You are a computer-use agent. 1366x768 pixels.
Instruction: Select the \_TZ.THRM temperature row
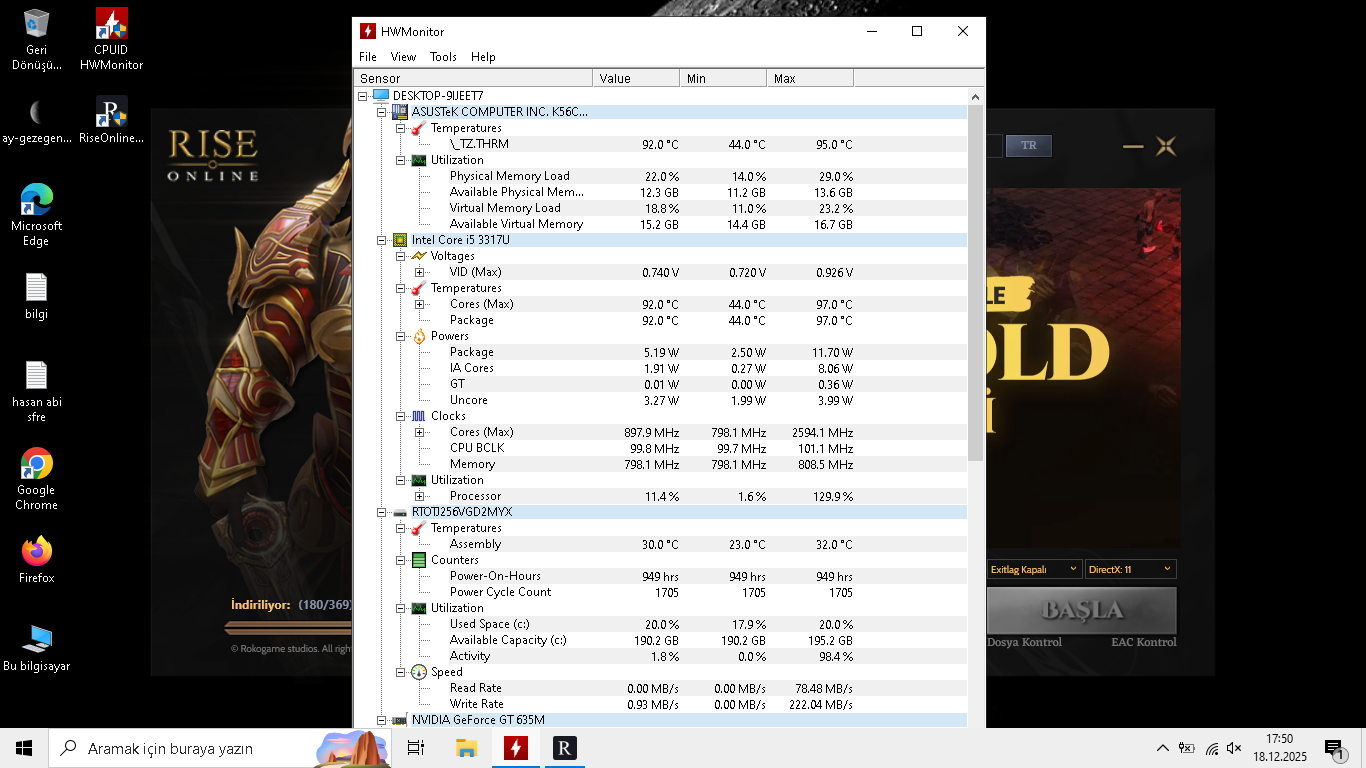pos(662,144)
